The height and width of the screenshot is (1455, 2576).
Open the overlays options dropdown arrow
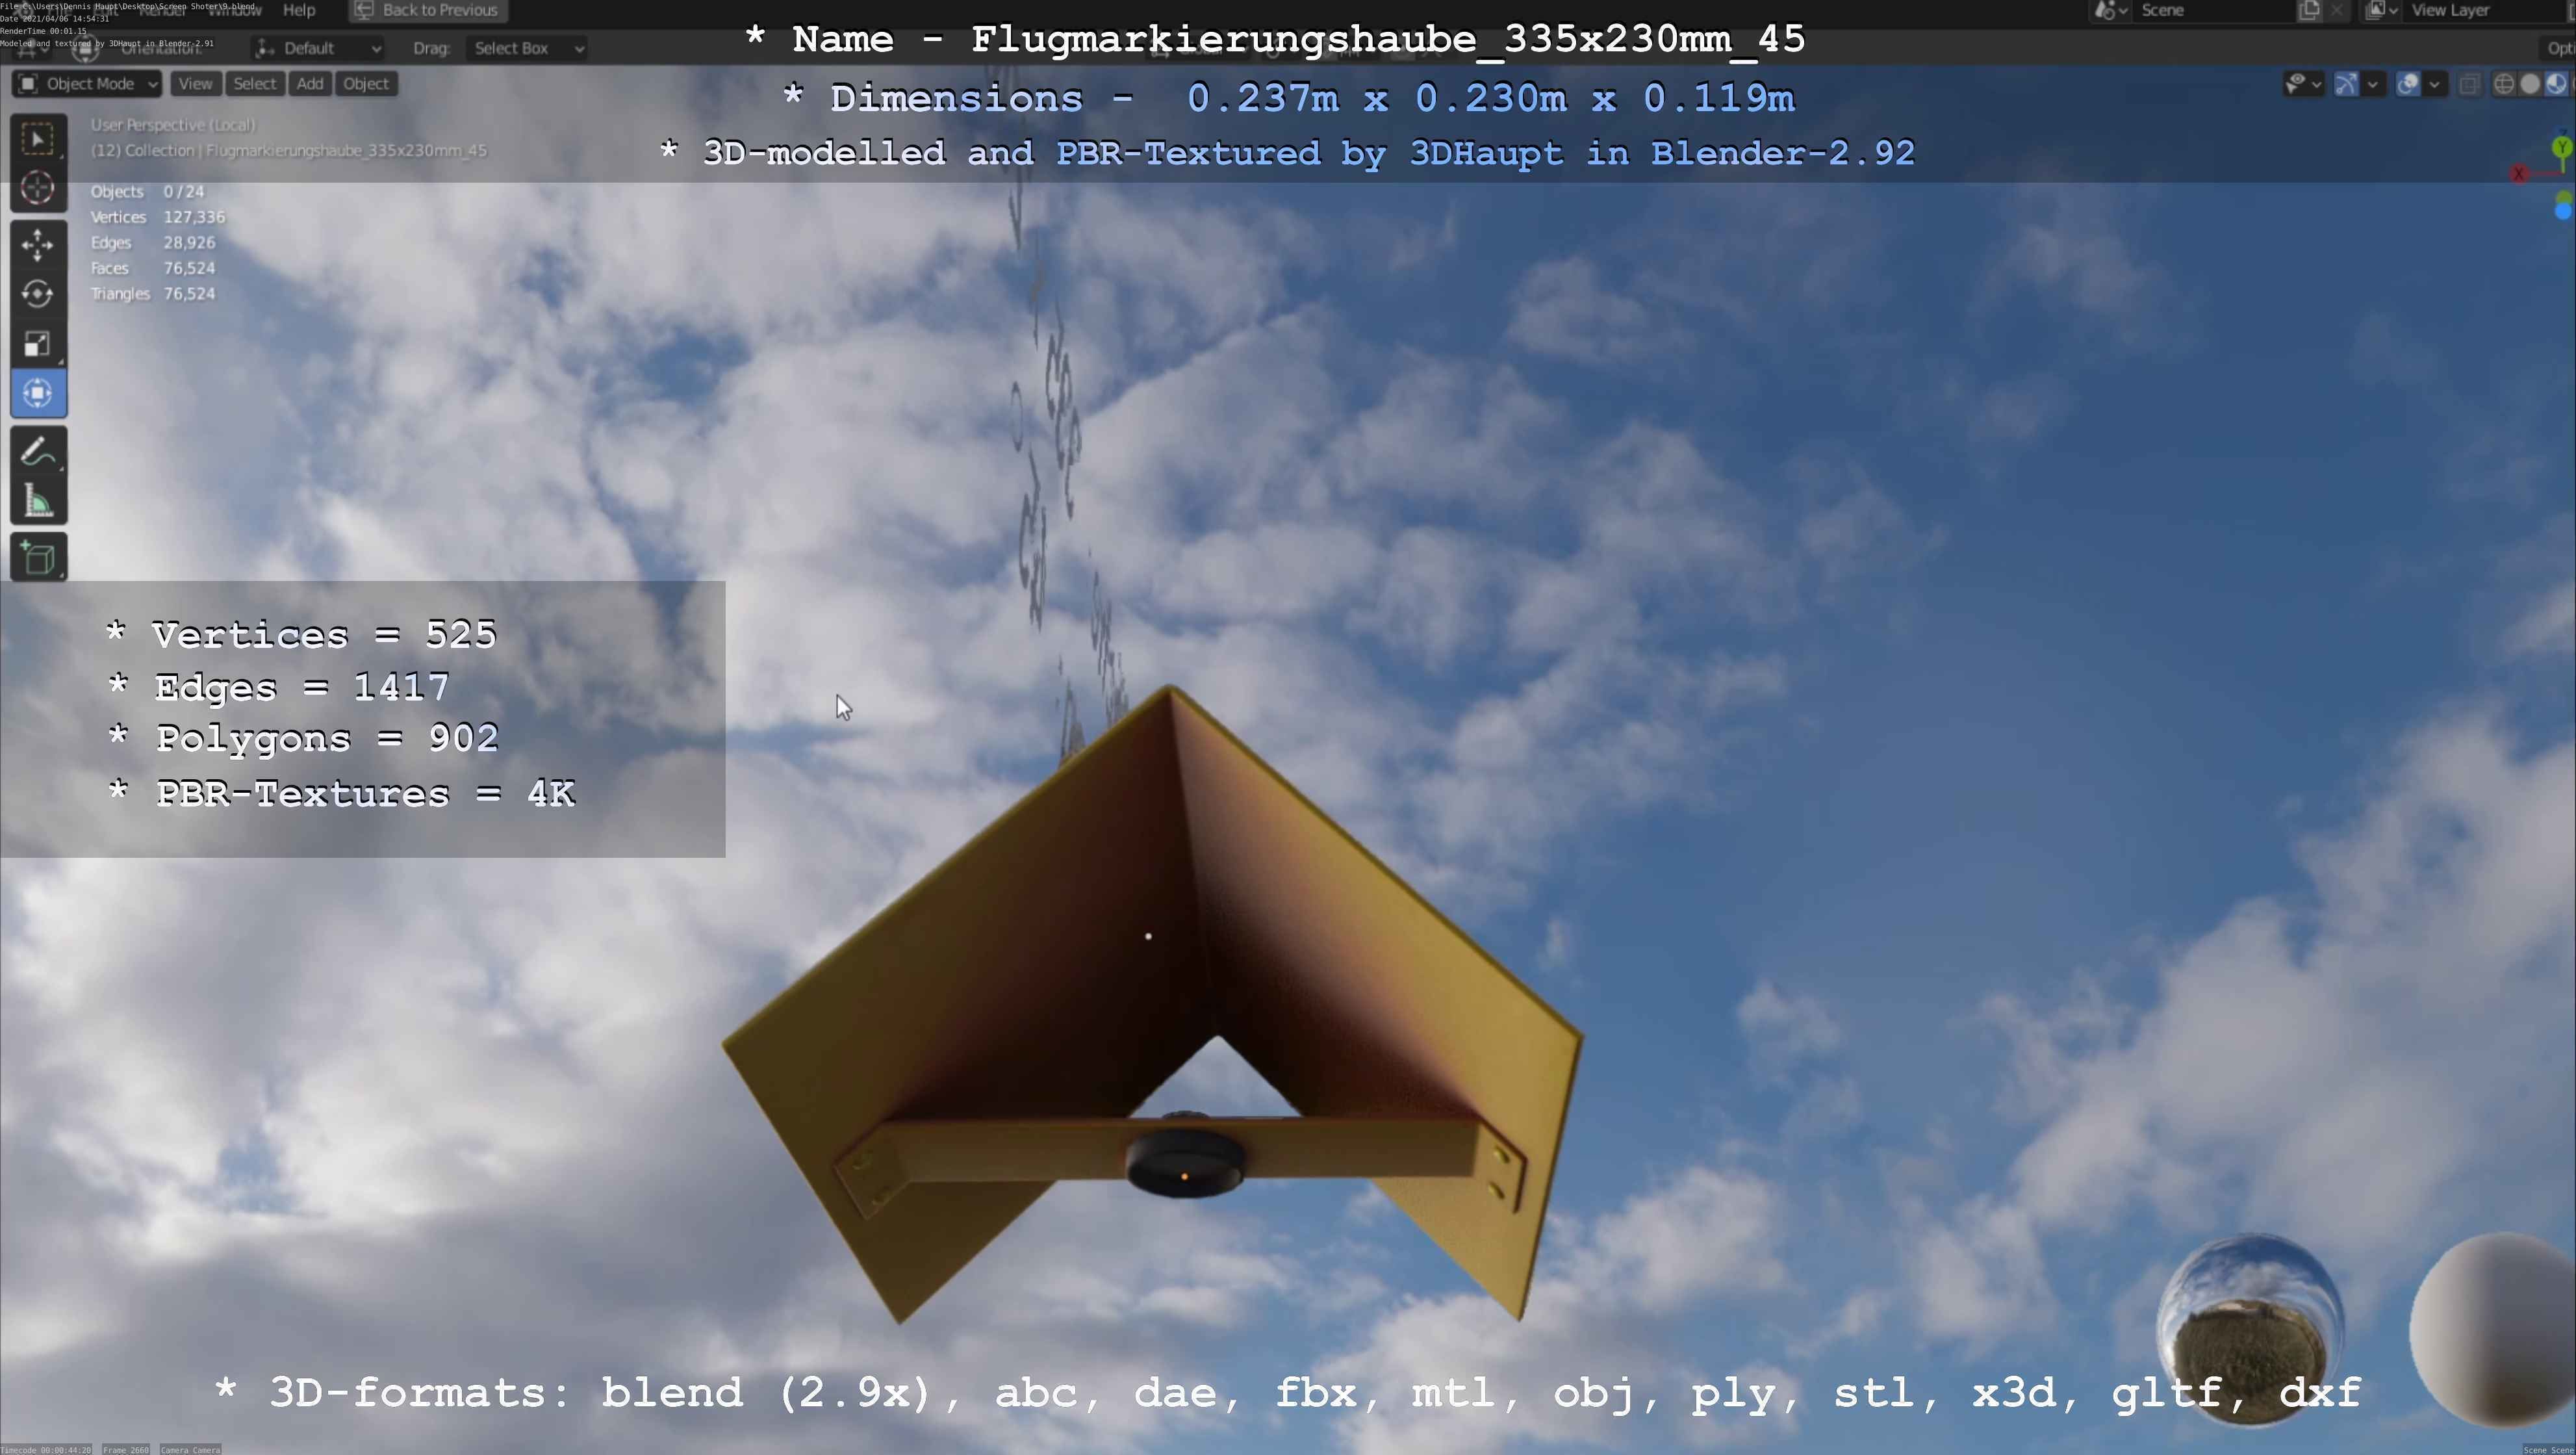point(2434,84)
